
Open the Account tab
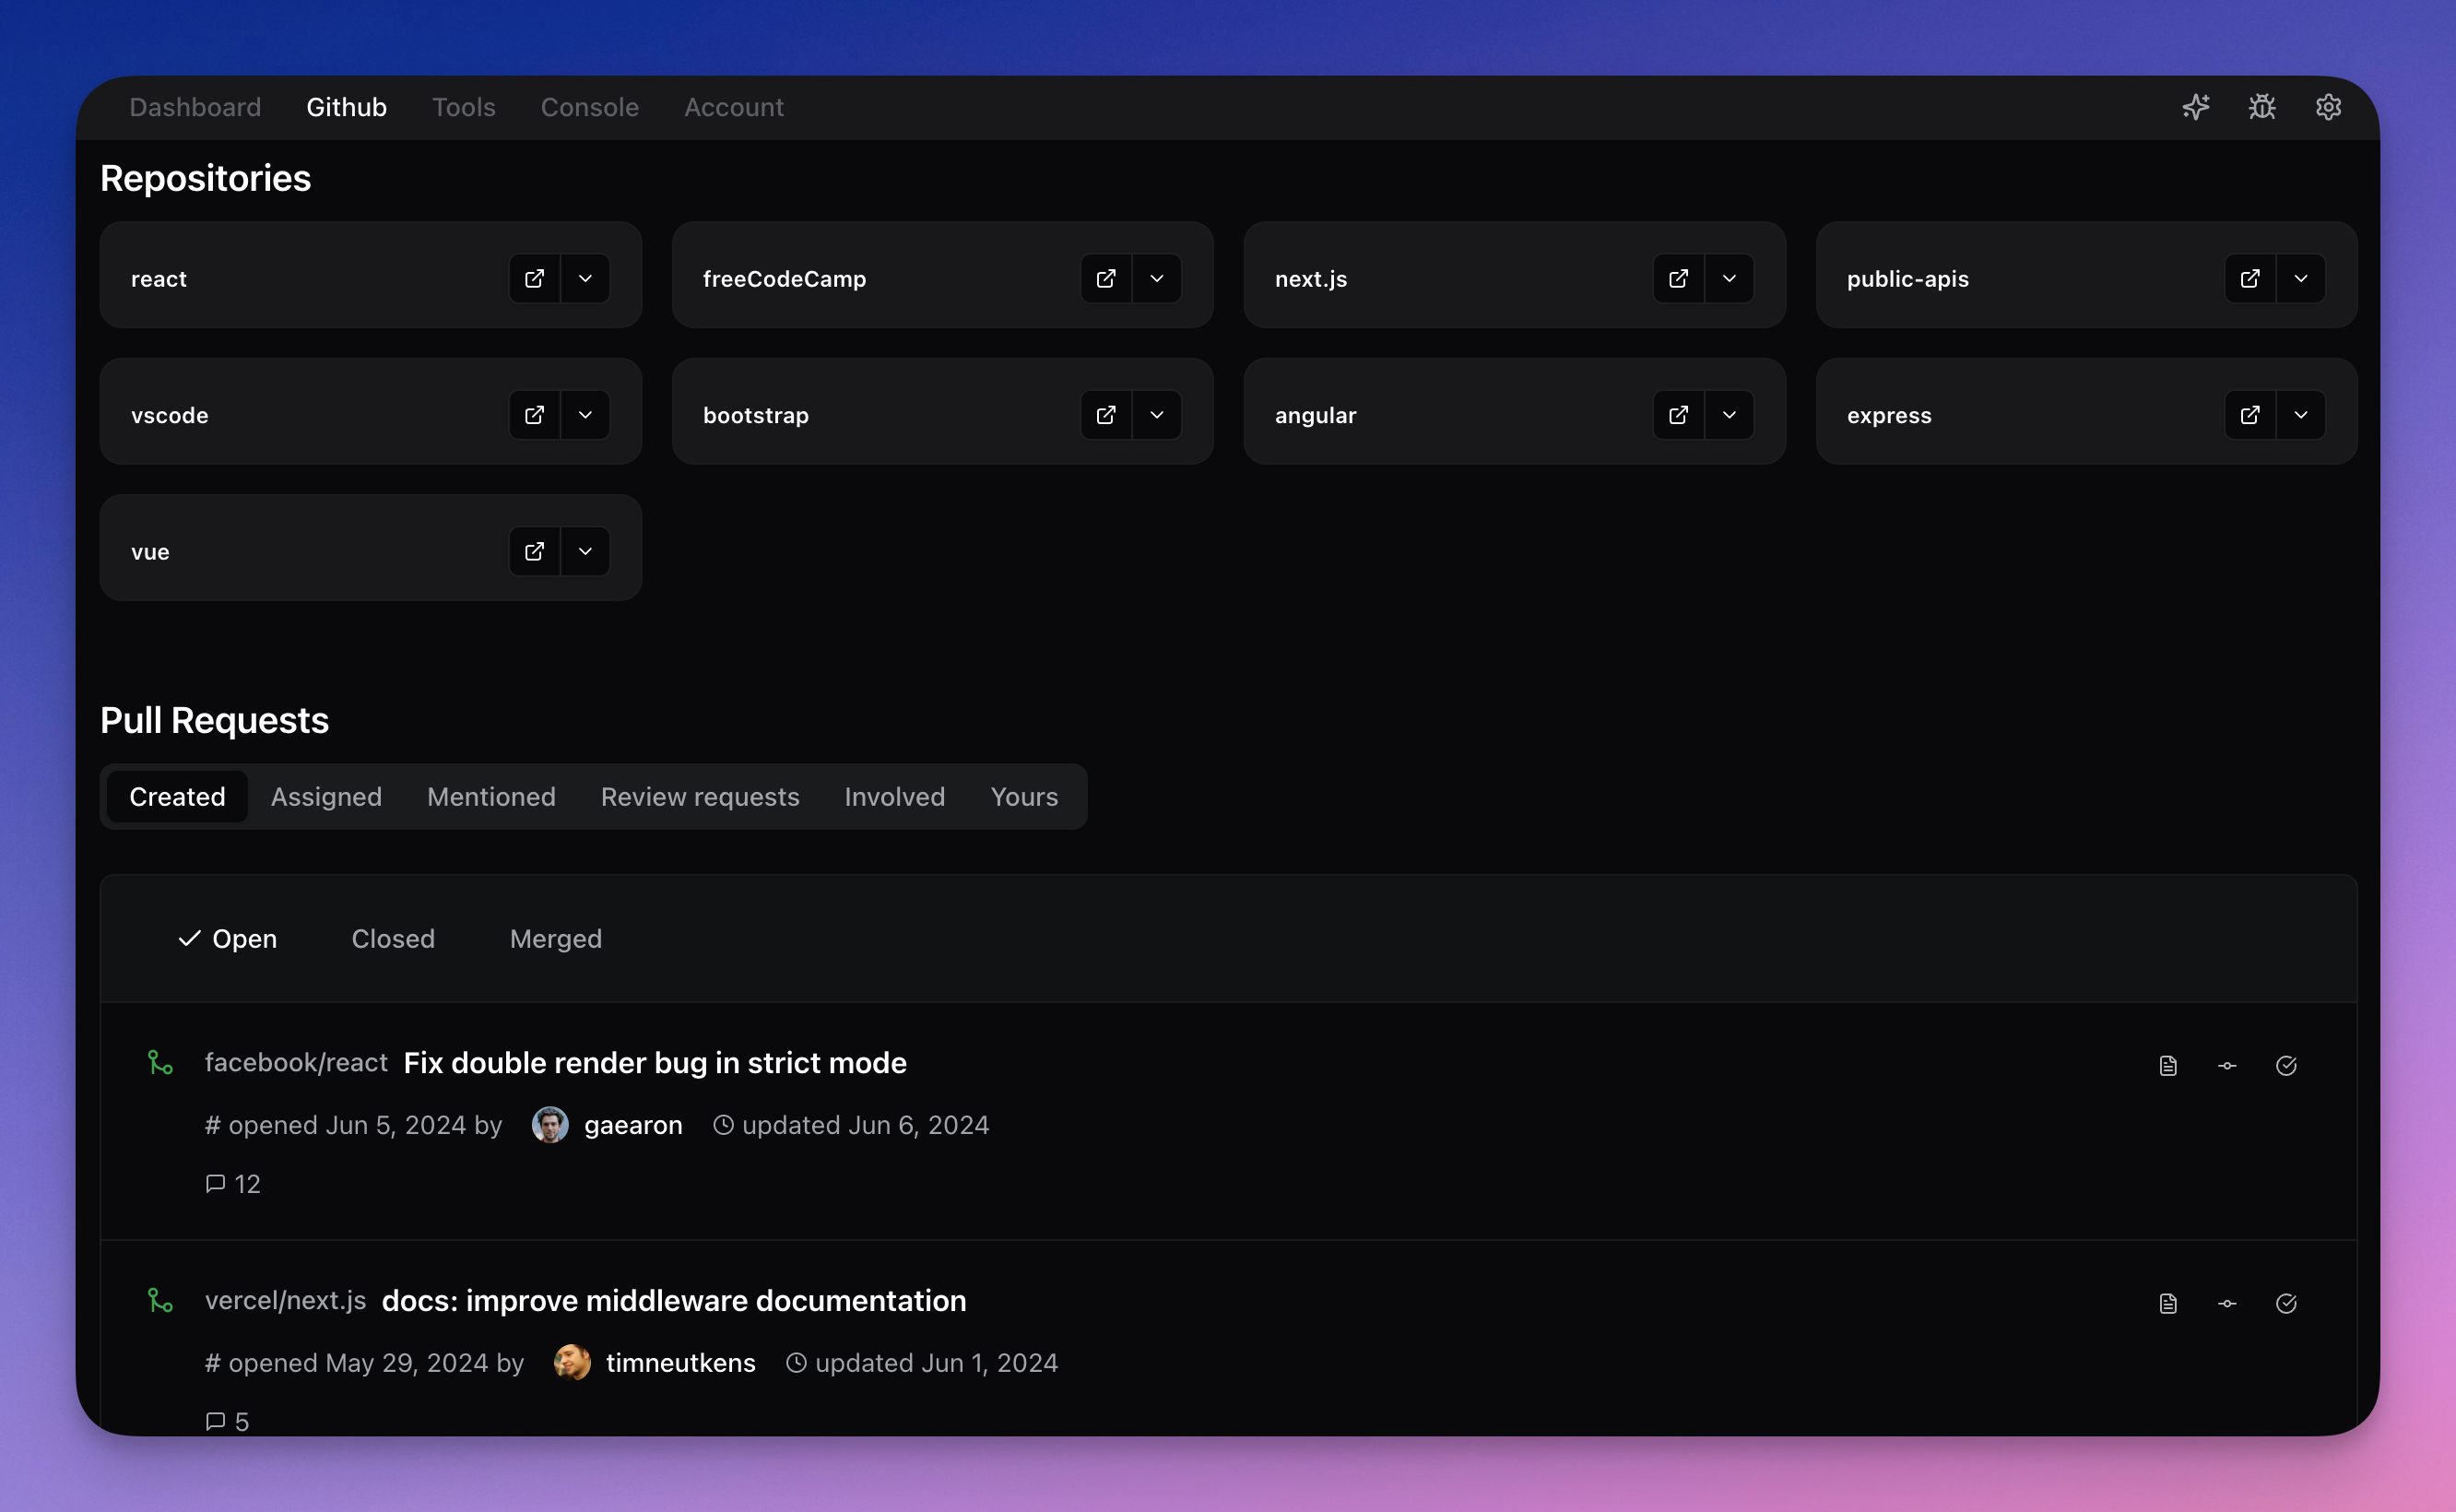(734, 107)
